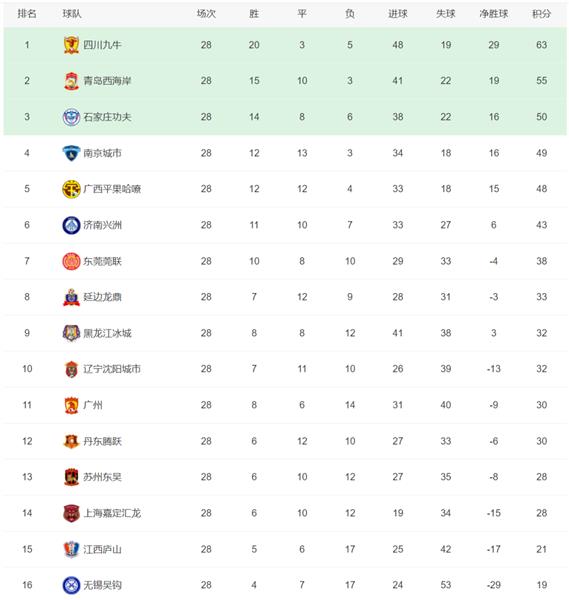Click the 东莞莞联 red circular logo
The height and width of the screenshot is (600, 569).
click(71, 261)
